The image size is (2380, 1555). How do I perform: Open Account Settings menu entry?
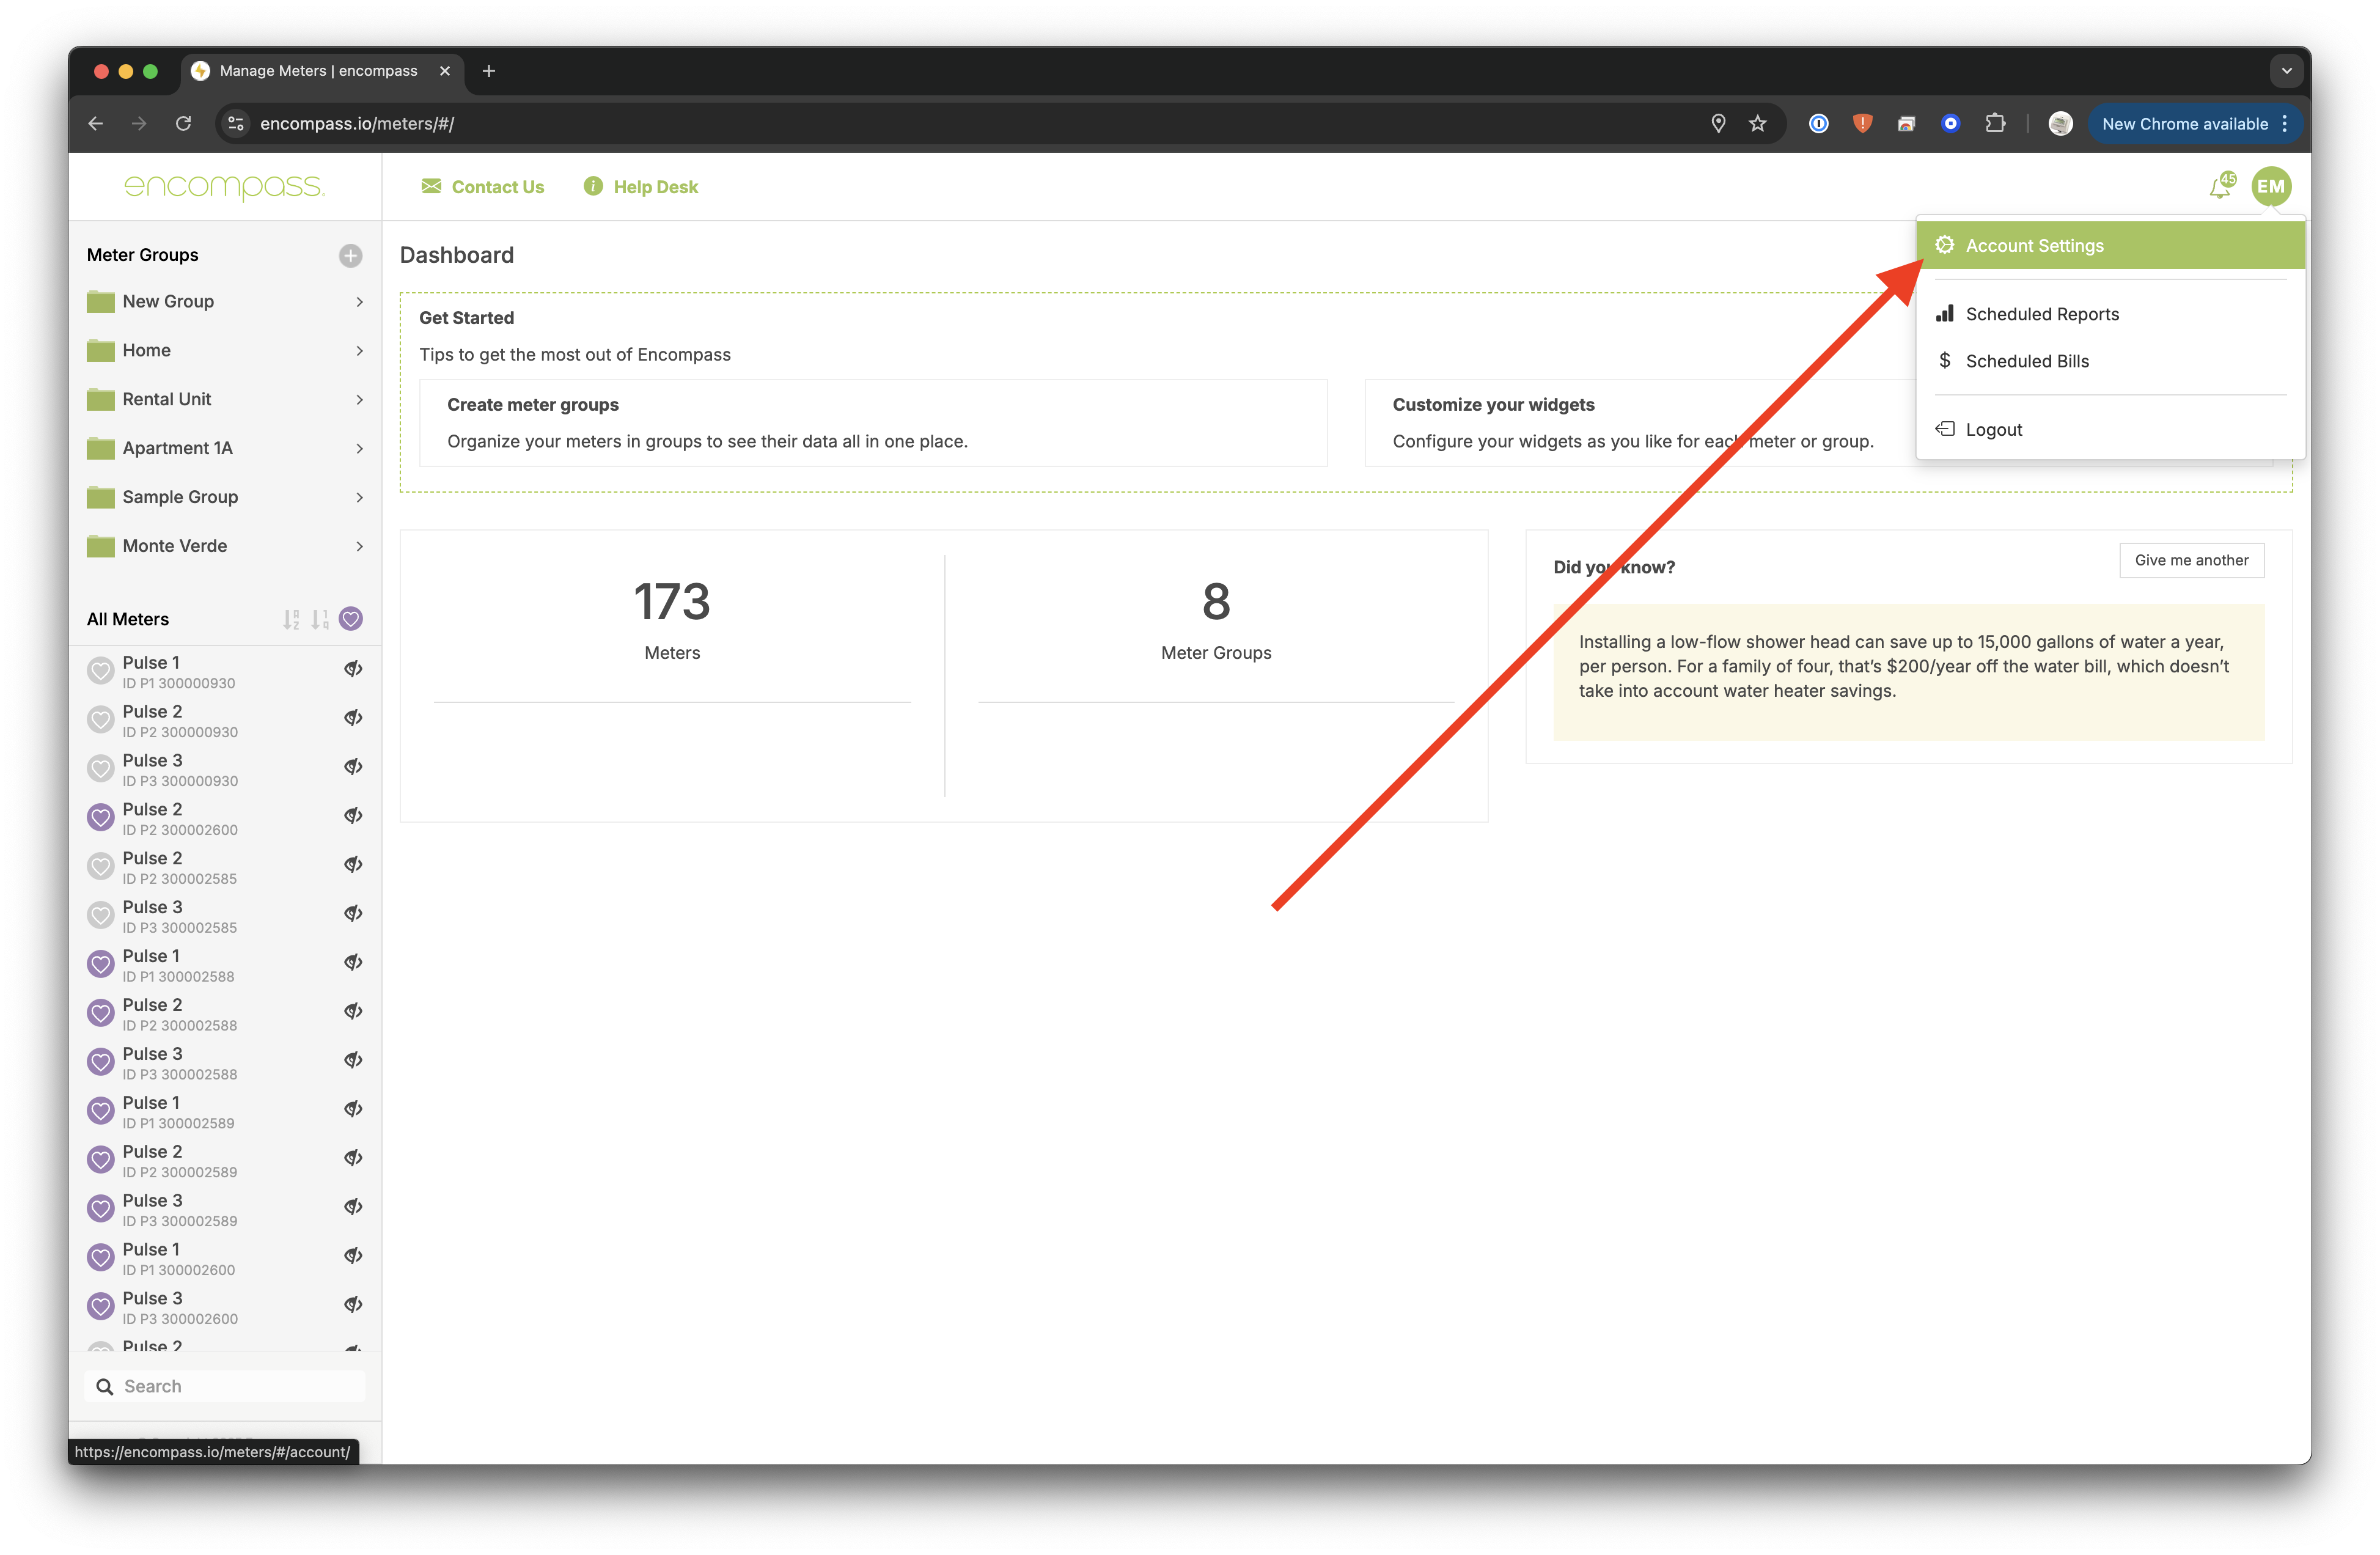[2034, 246]
